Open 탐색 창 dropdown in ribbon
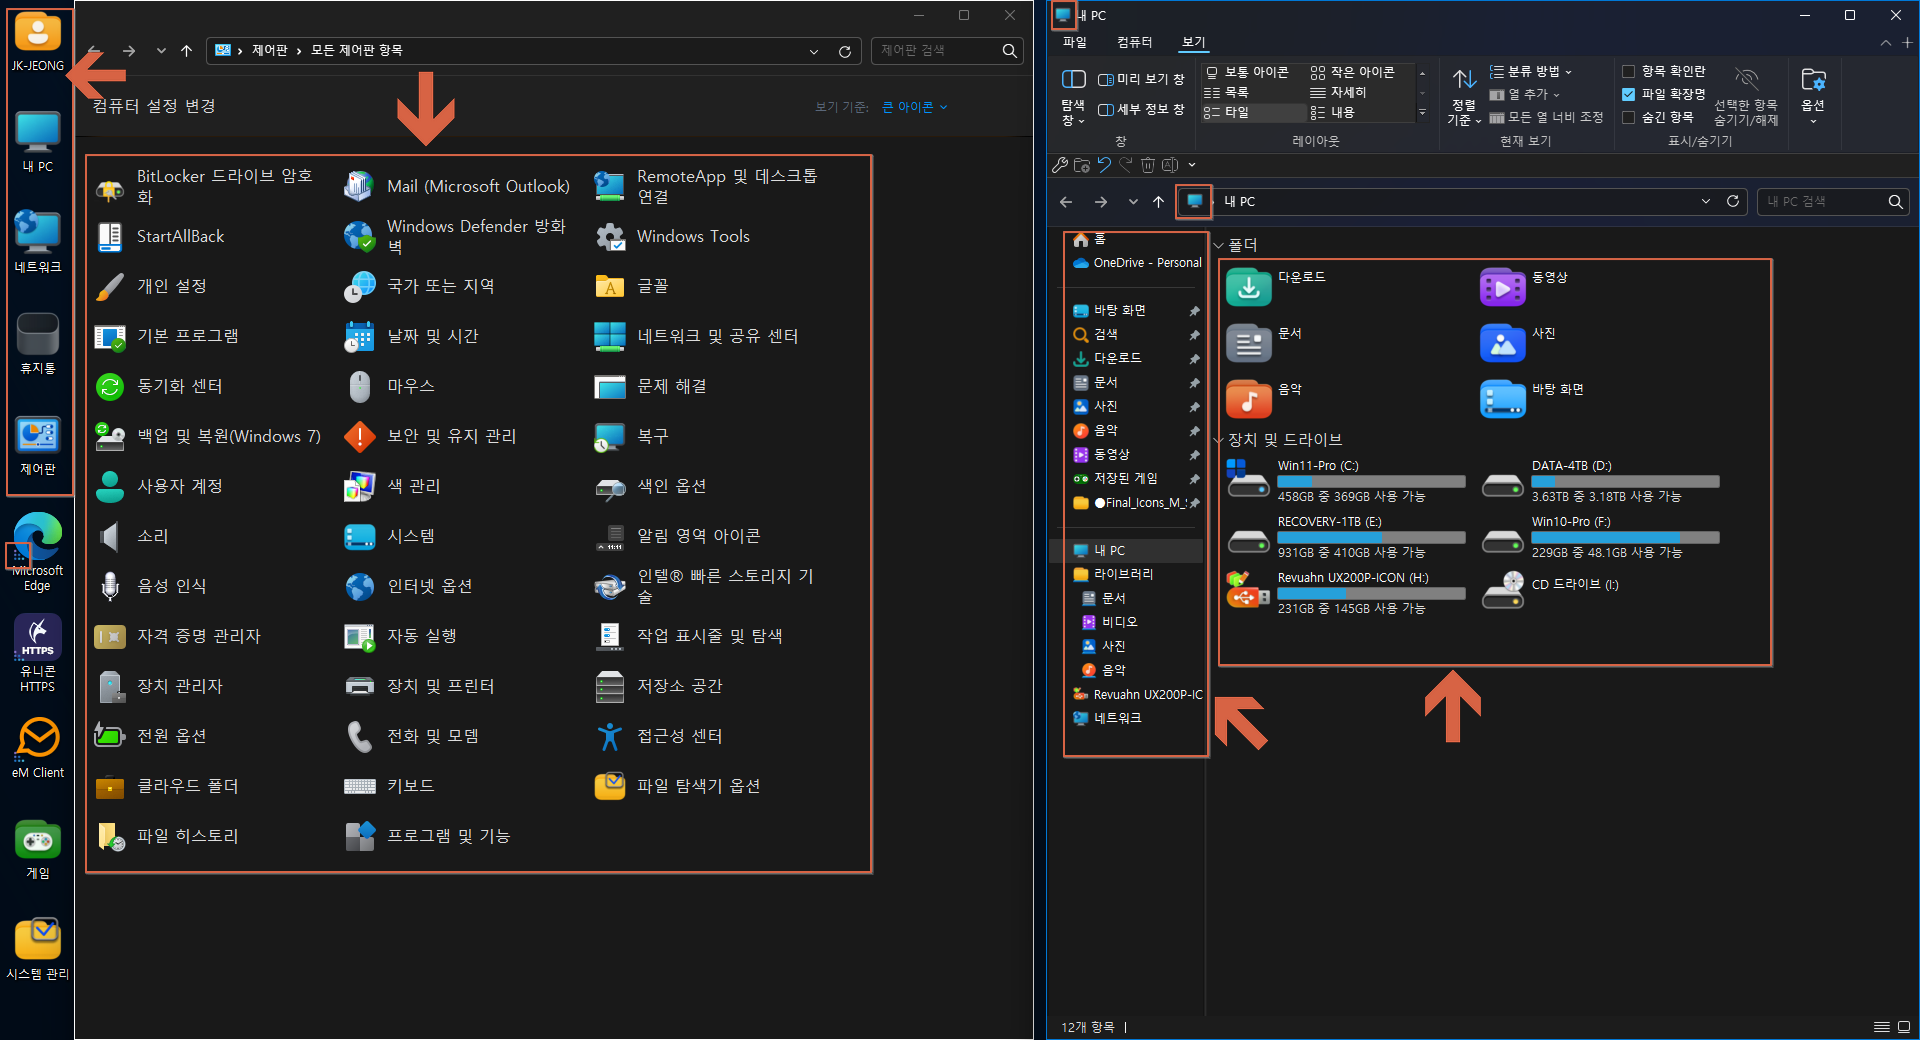 coord(1073,97)
